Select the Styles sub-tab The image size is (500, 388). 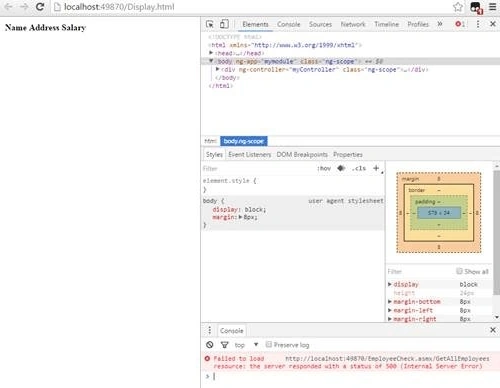(214, 154)
